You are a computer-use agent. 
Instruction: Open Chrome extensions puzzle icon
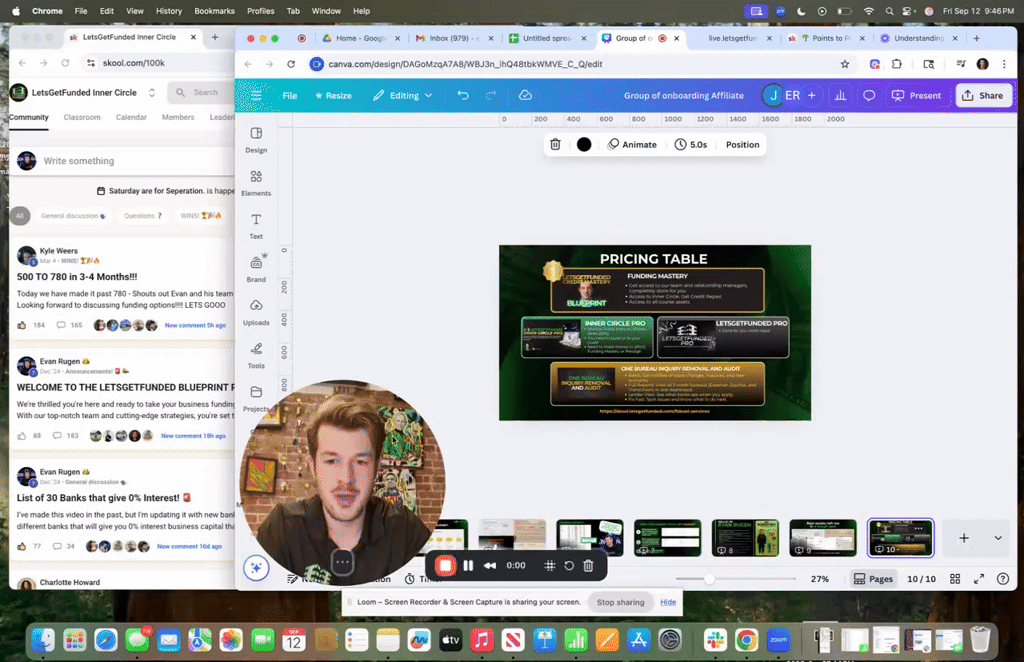[897, 64]
